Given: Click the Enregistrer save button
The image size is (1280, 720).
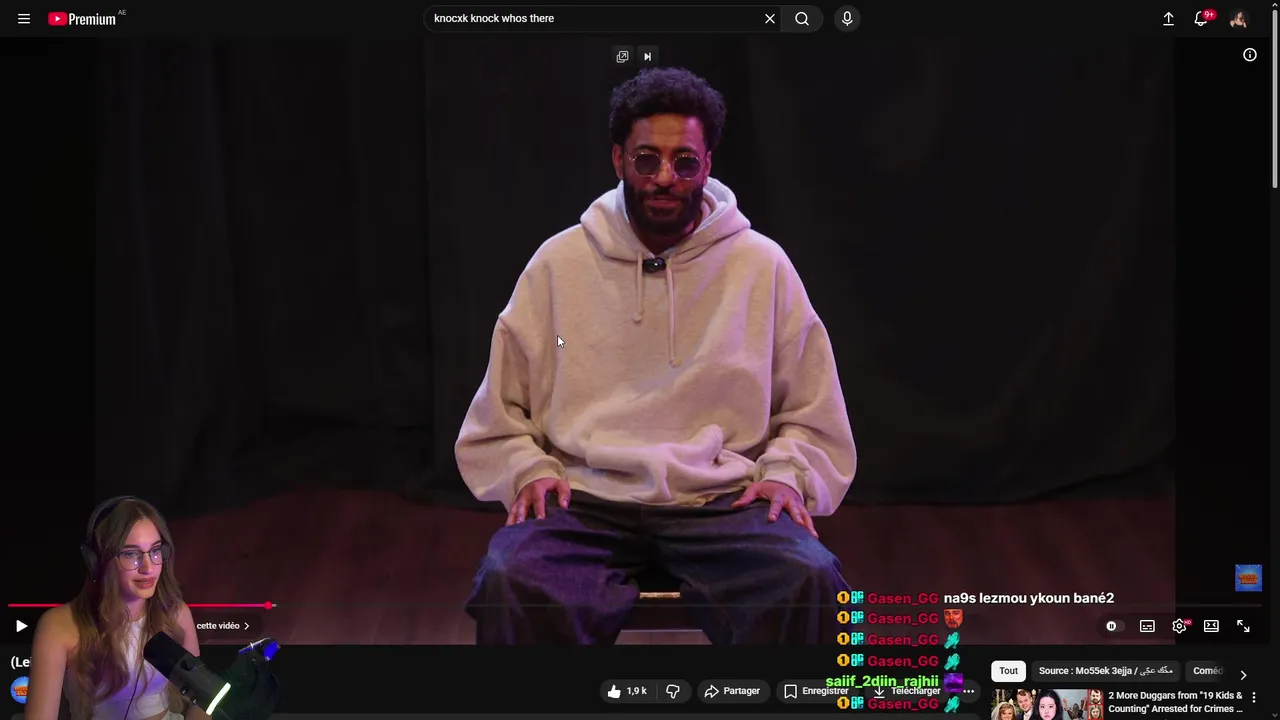Looking at the screenshot, I should [x=816, y=691].
